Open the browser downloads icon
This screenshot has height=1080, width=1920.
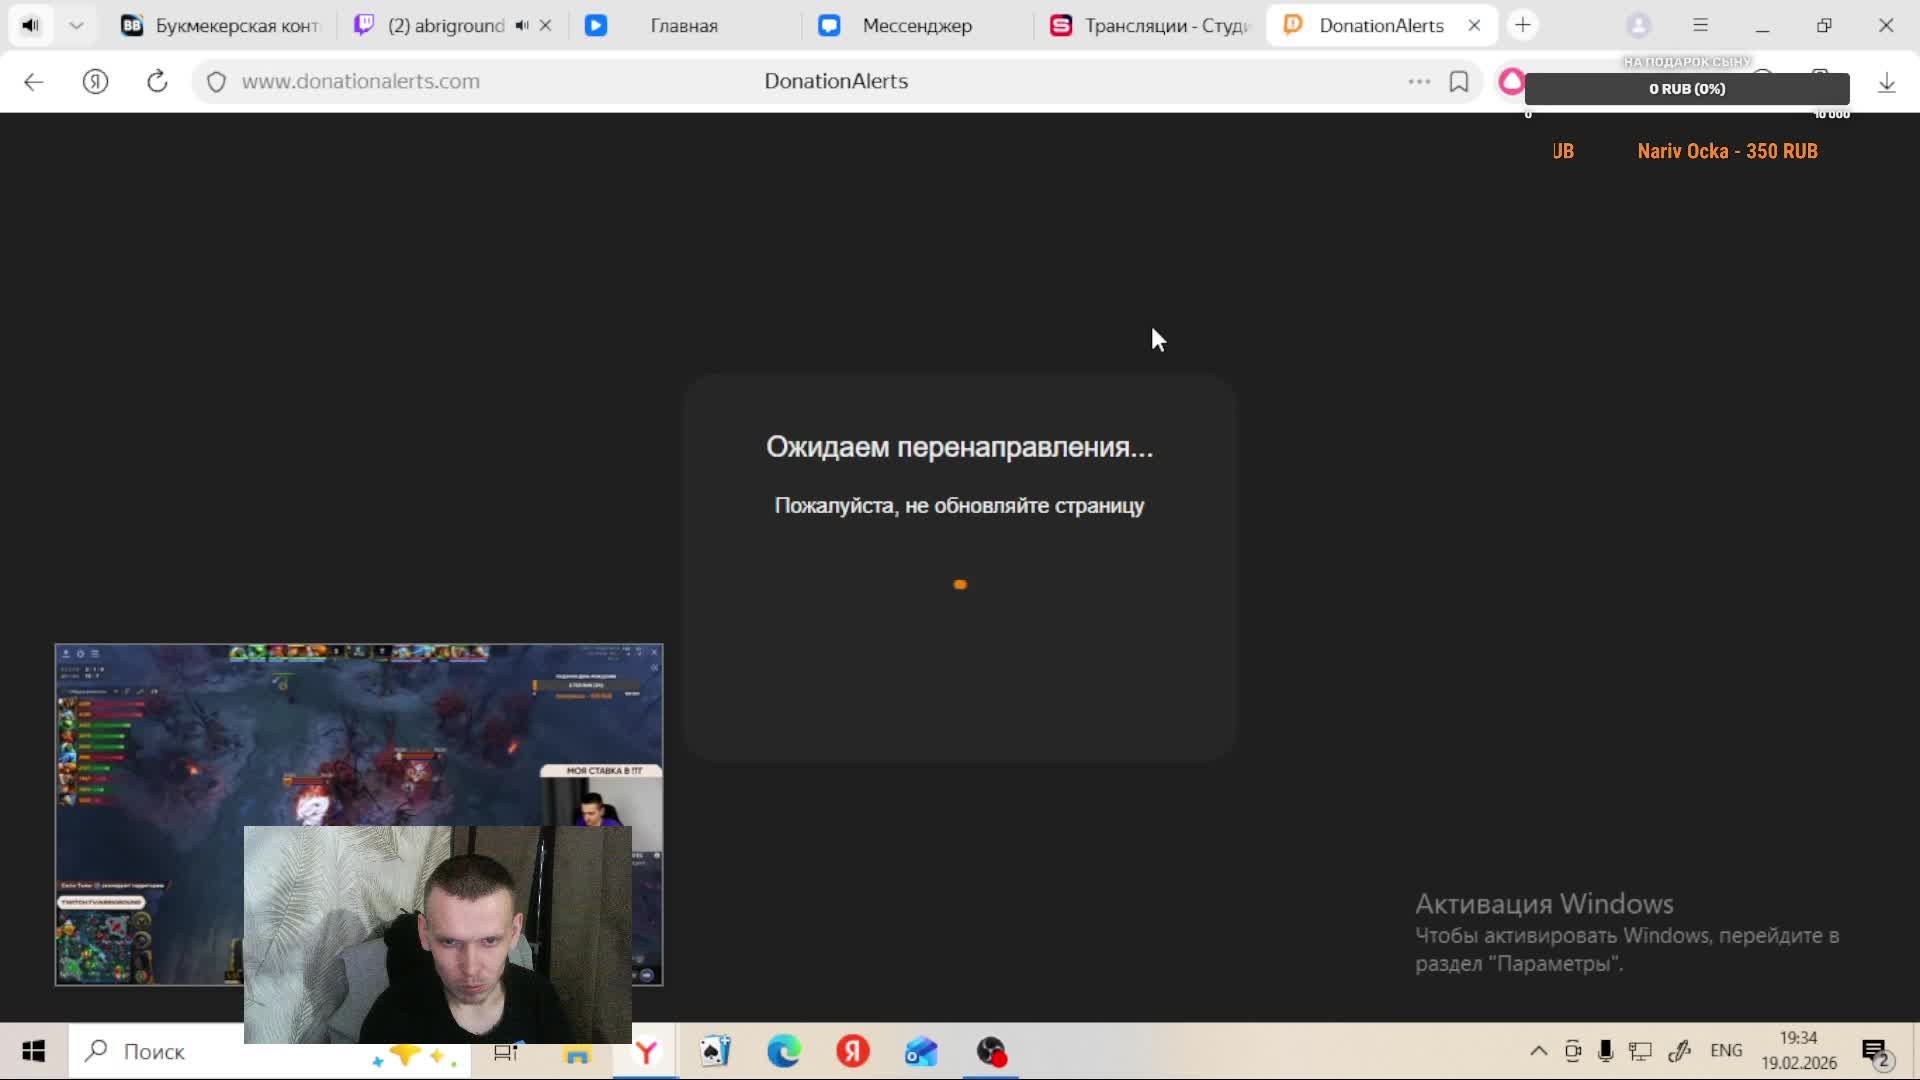click(x=1886, y=83)
